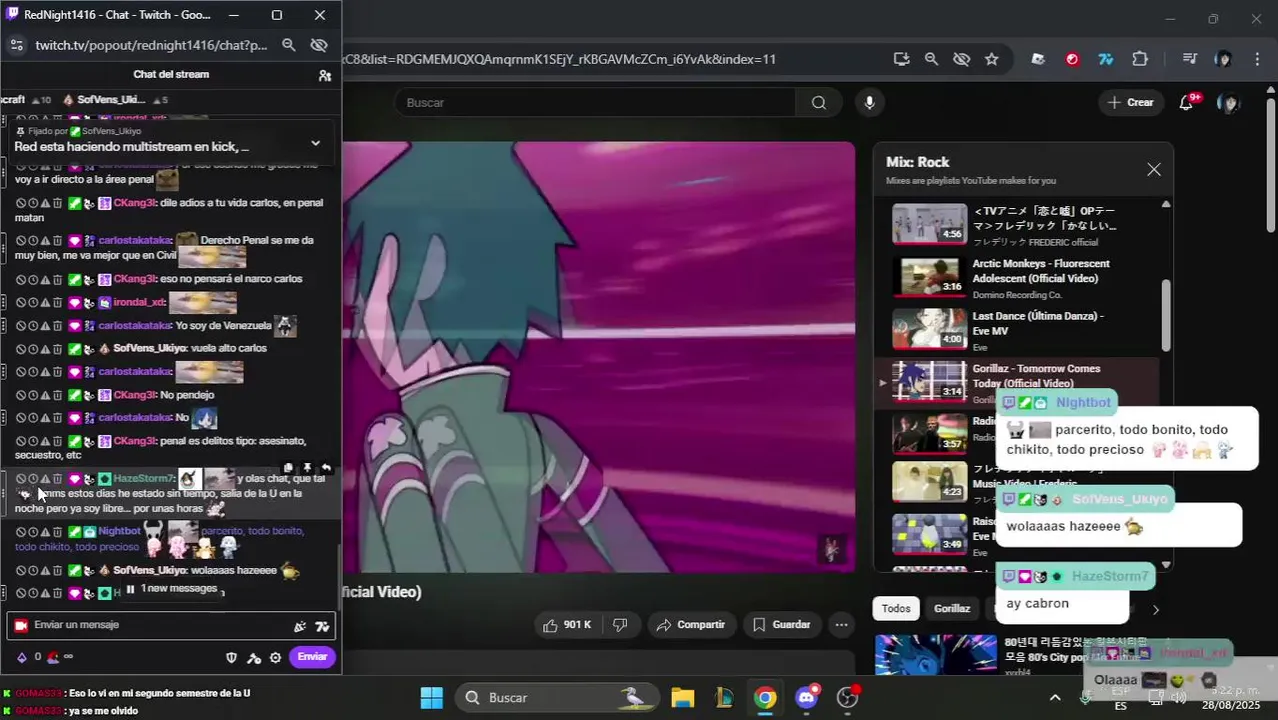This screenshot has width=1278, height=720.
Task: Toggle third-party cookies eye icon in Chrome
Action: pos(961,59)
